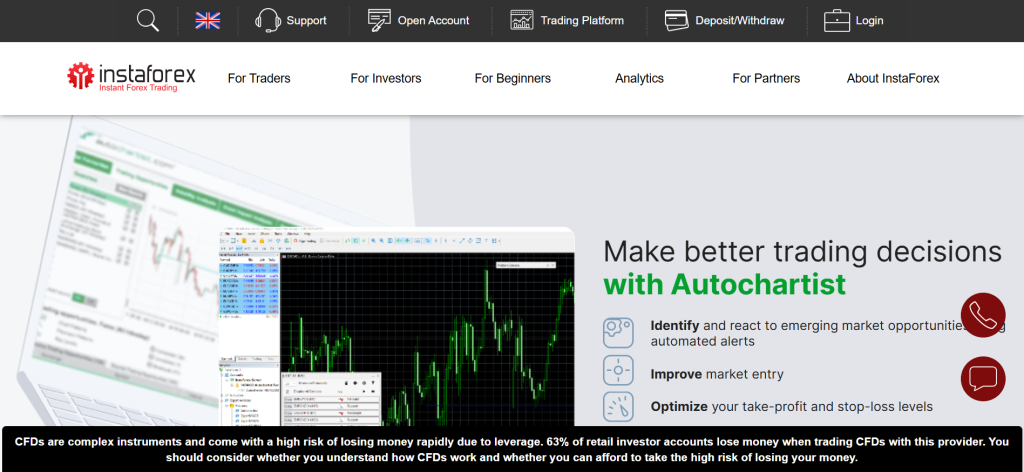The height and width of the screenshot is (472, 1024).
Task: Click the Support link text
Action: (307, 21)
